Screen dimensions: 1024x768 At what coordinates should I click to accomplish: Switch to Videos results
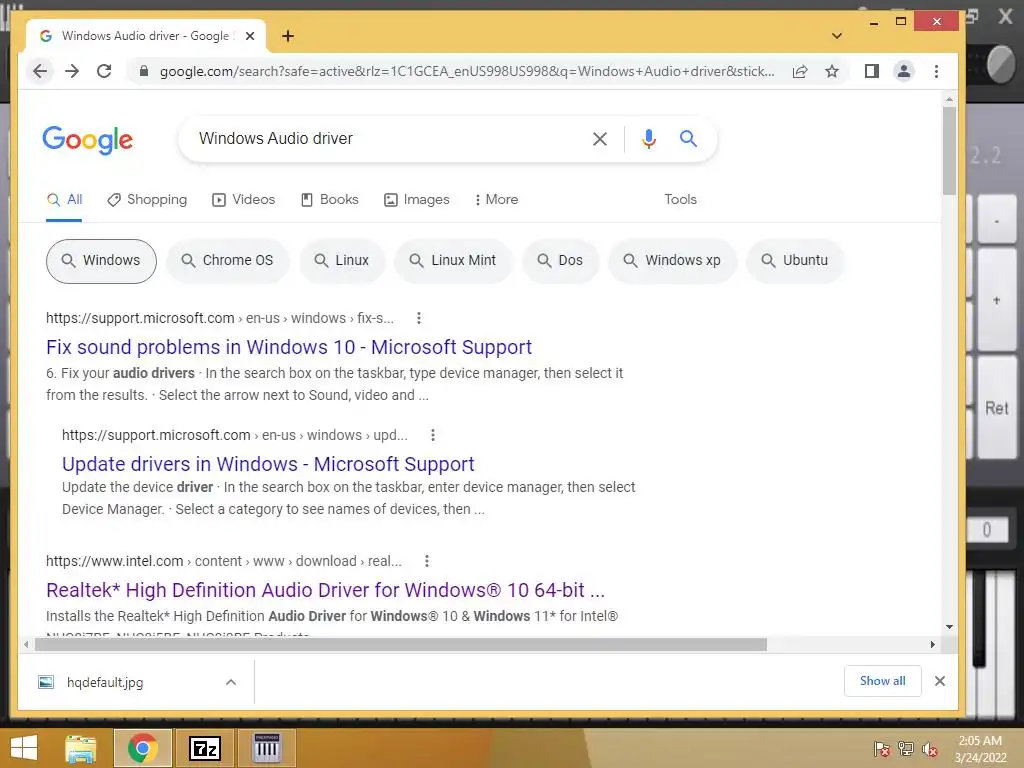pyautogui.click(x=244, y=200)
